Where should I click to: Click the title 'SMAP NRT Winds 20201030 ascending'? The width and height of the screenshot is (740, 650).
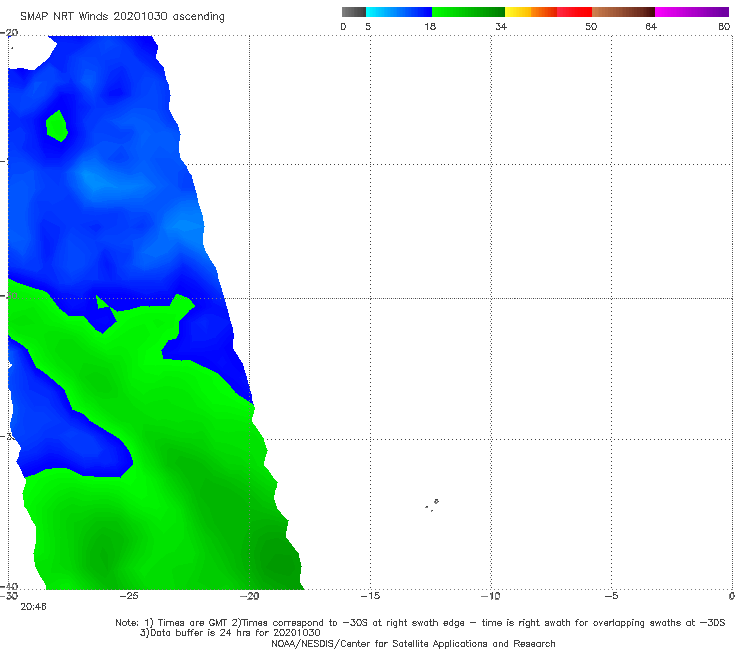[x=122, y=16]
